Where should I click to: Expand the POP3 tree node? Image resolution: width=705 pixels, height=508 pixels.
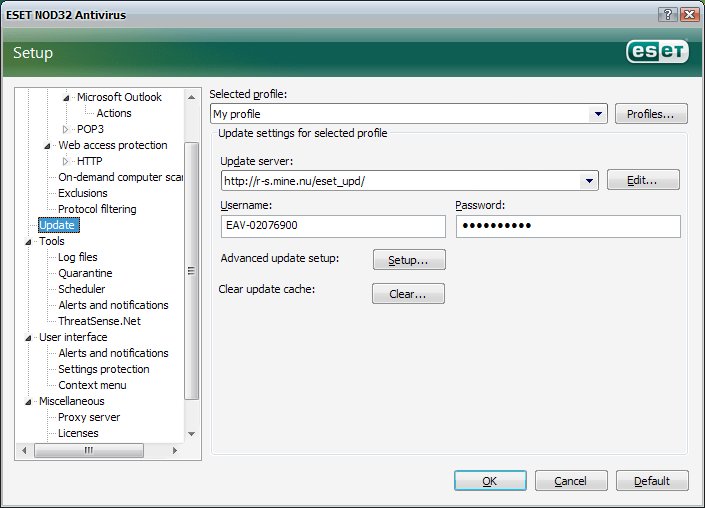click(66, 129)
